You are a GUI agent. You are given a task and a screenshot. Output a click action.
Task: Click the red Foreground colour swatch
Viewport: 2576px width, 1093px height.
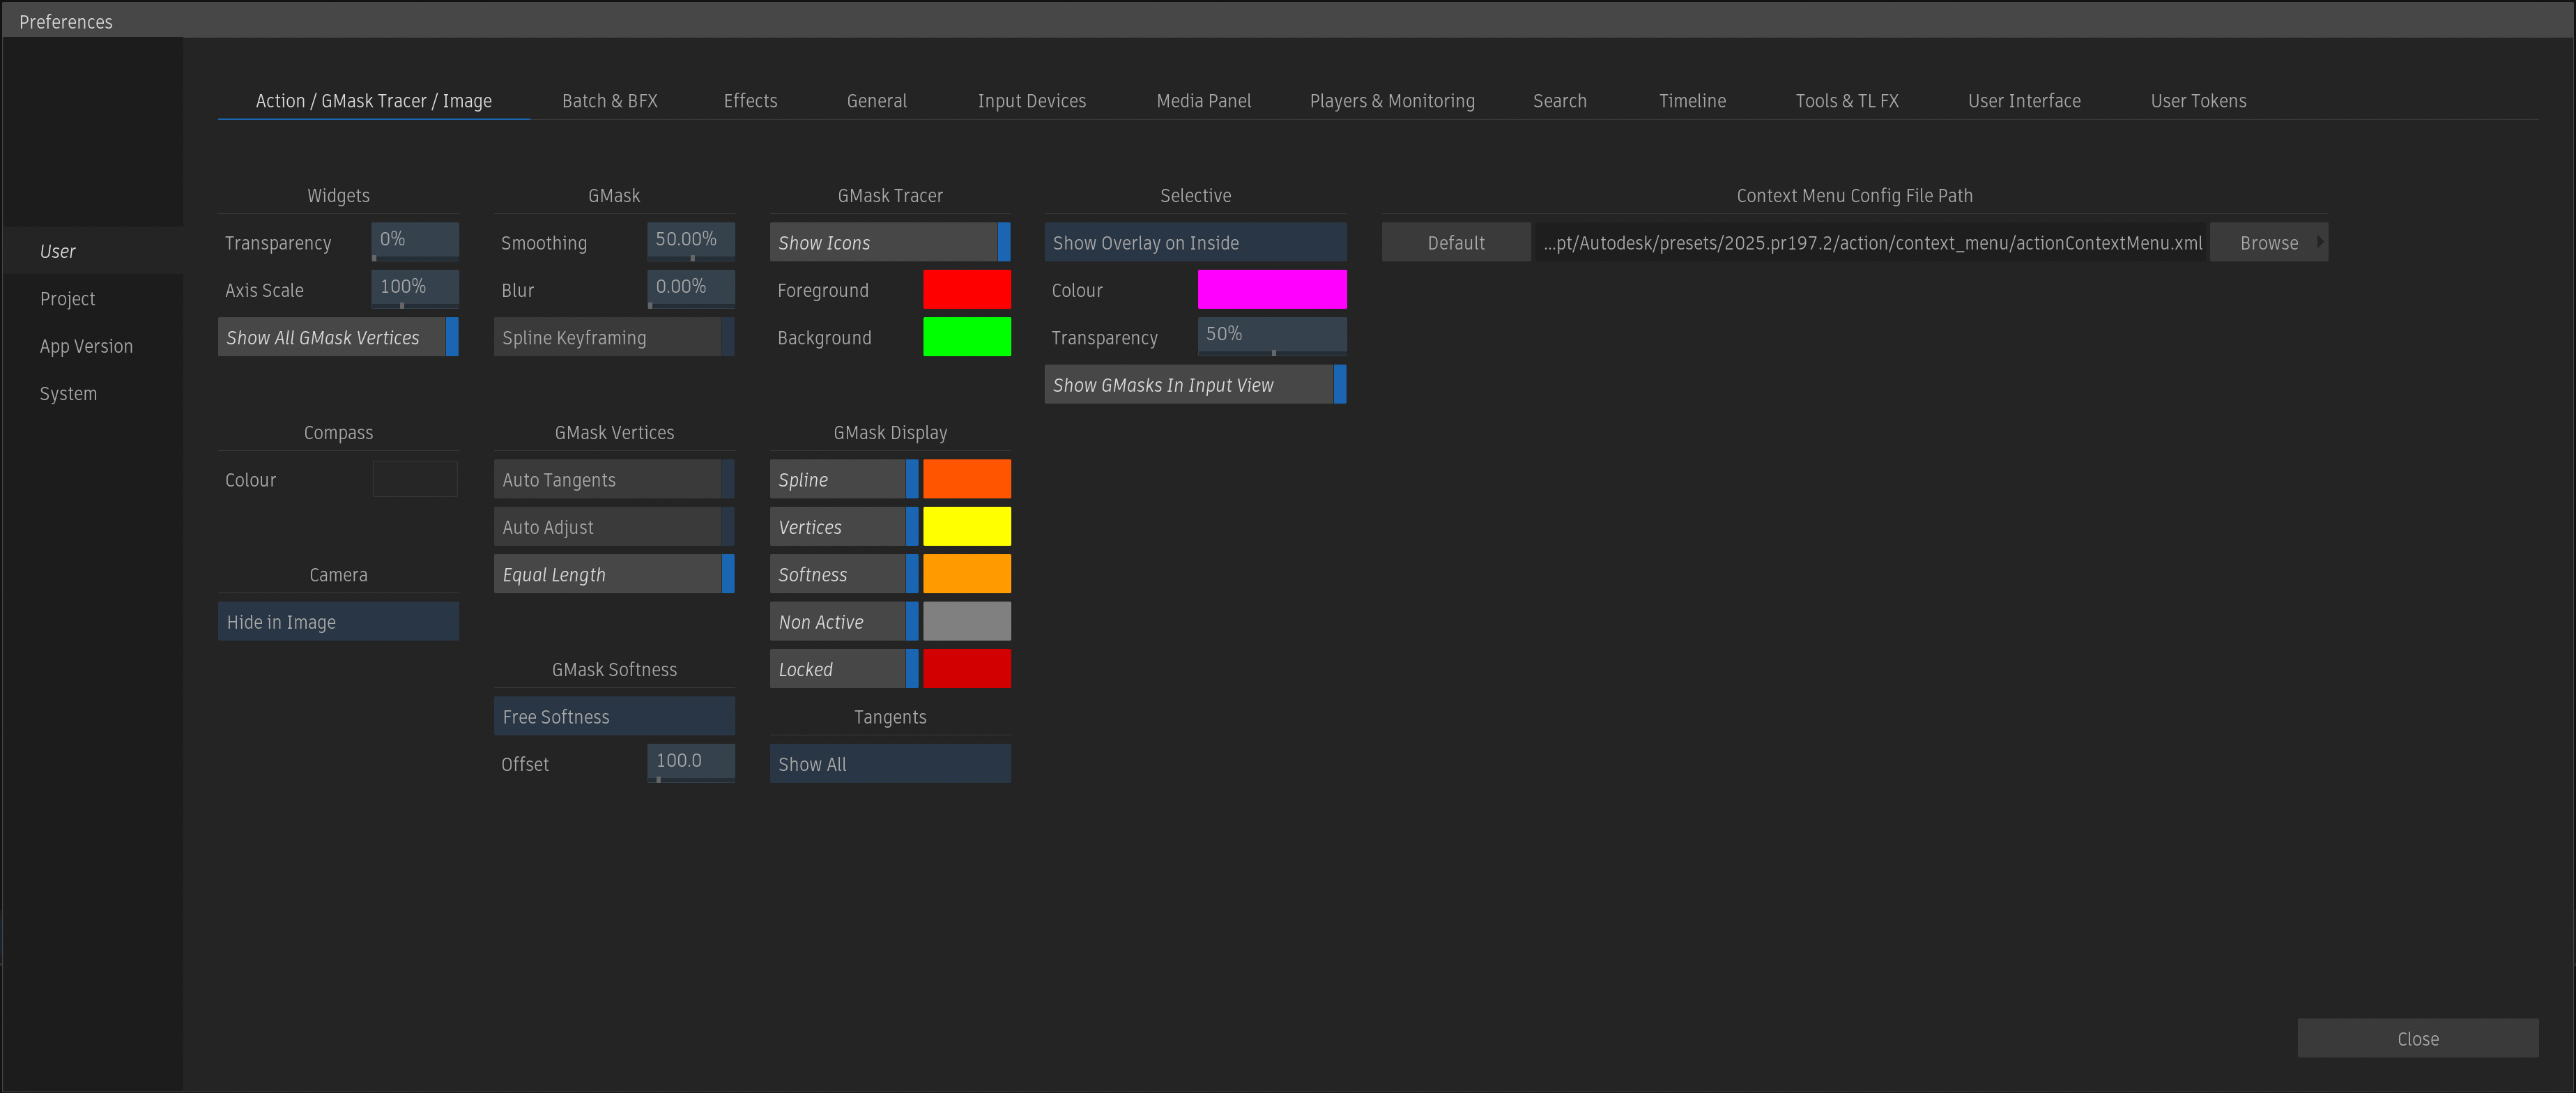tap(966, 290)
